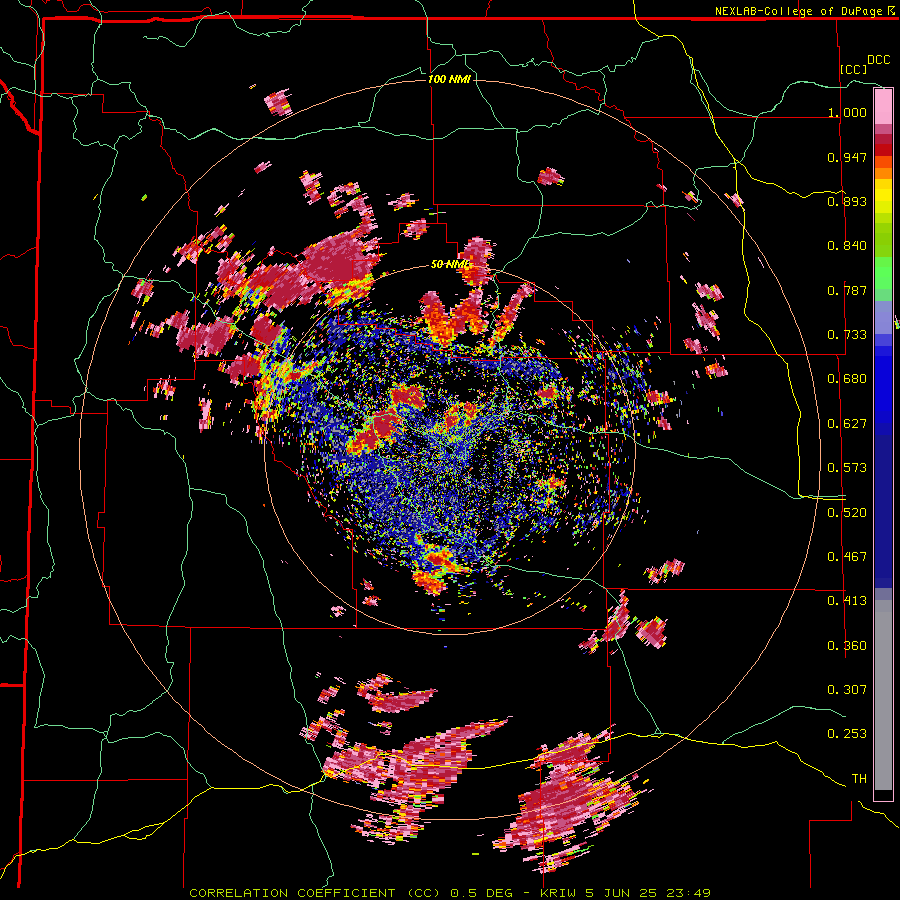The image size is (900, 900).
Task: Click the [CC] label above the legend
Action: tap(853, 69)
